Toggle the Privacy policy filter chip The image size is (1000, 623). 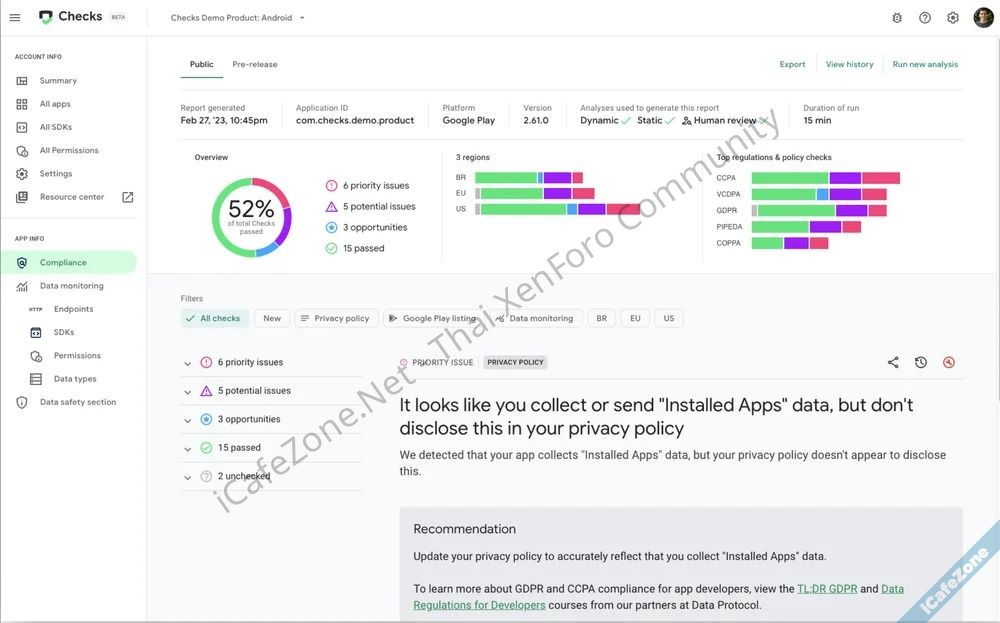coord(334,318)
